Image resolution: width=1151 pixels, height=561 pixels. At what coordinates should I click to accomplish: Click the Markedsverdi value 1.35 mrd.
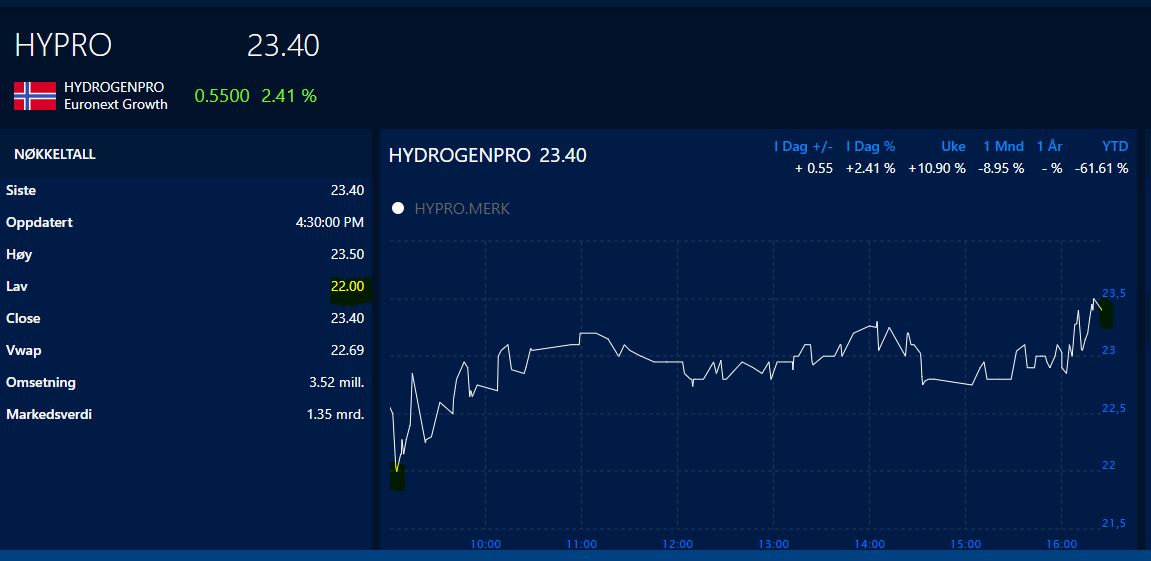(x=335, y=414)
